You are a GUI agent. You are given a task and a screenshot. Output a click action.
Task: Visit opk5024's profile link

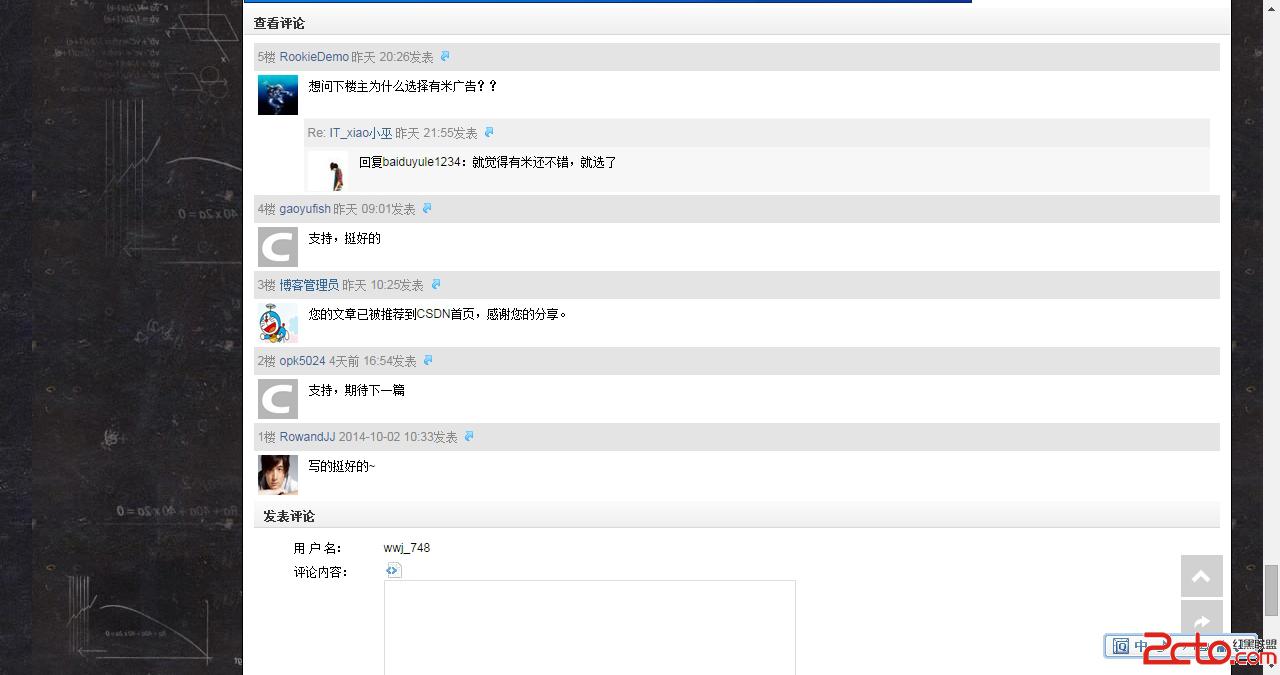(302, 361)
